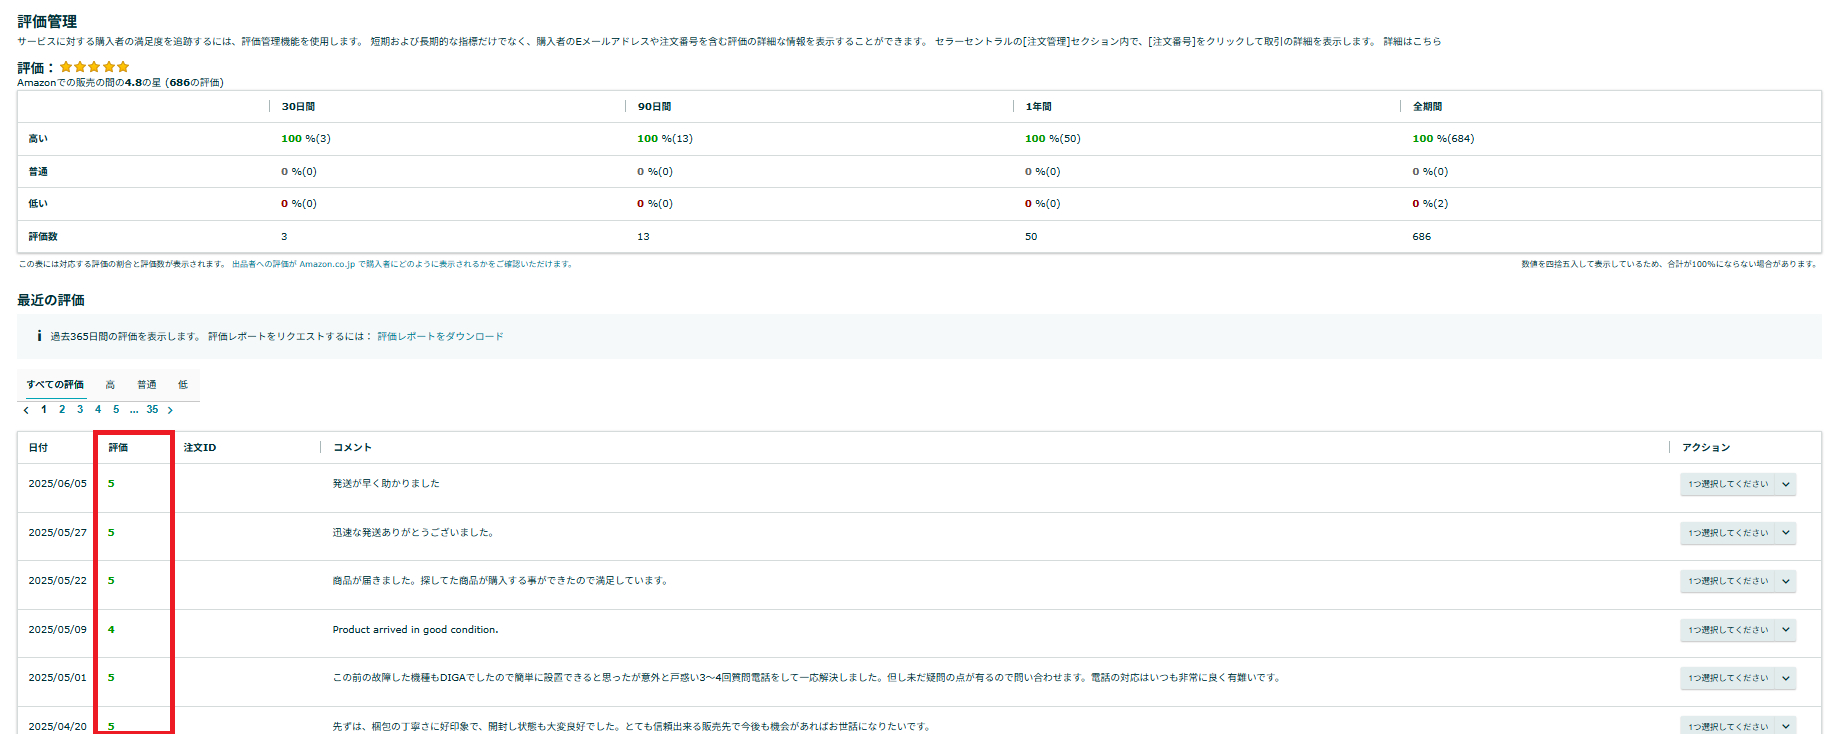Image resolution: width=1828 pixels, height=734 pixels.
Task: Click rating 4 in 2025/05/09 row
Action: pos(111,630)
